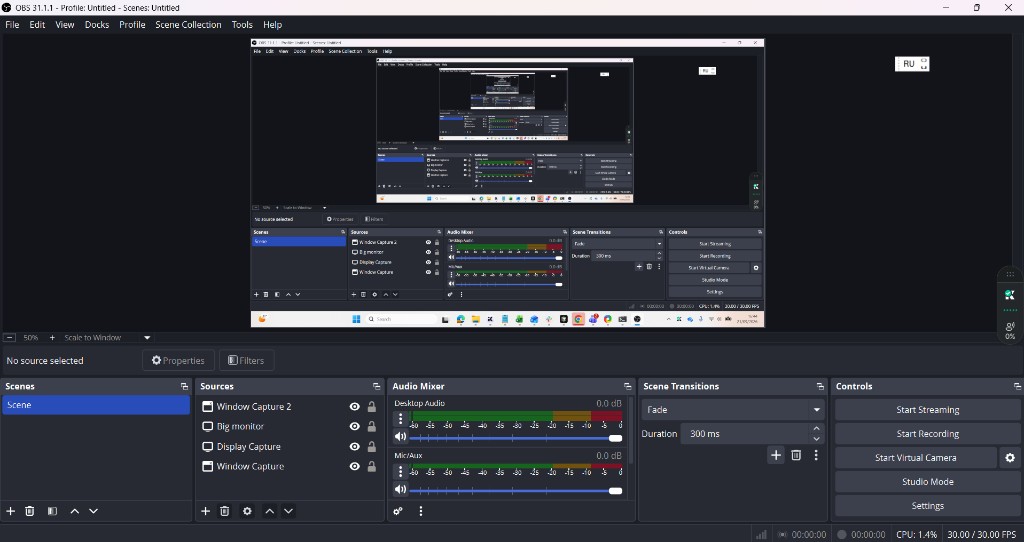This screenshot has width=1024, height=542.
Task: Open Desktop Audio three-dot options
Action: (x=400, y=419)
